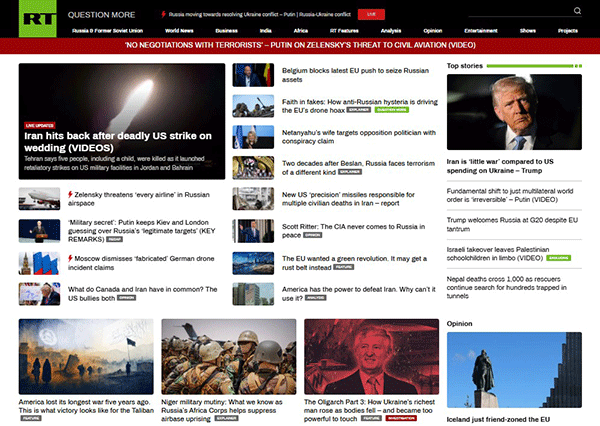Screen dimensions: 600x426
Task: Read Iran is 'little war' Trump headline
Action: [x=500, y=166]
